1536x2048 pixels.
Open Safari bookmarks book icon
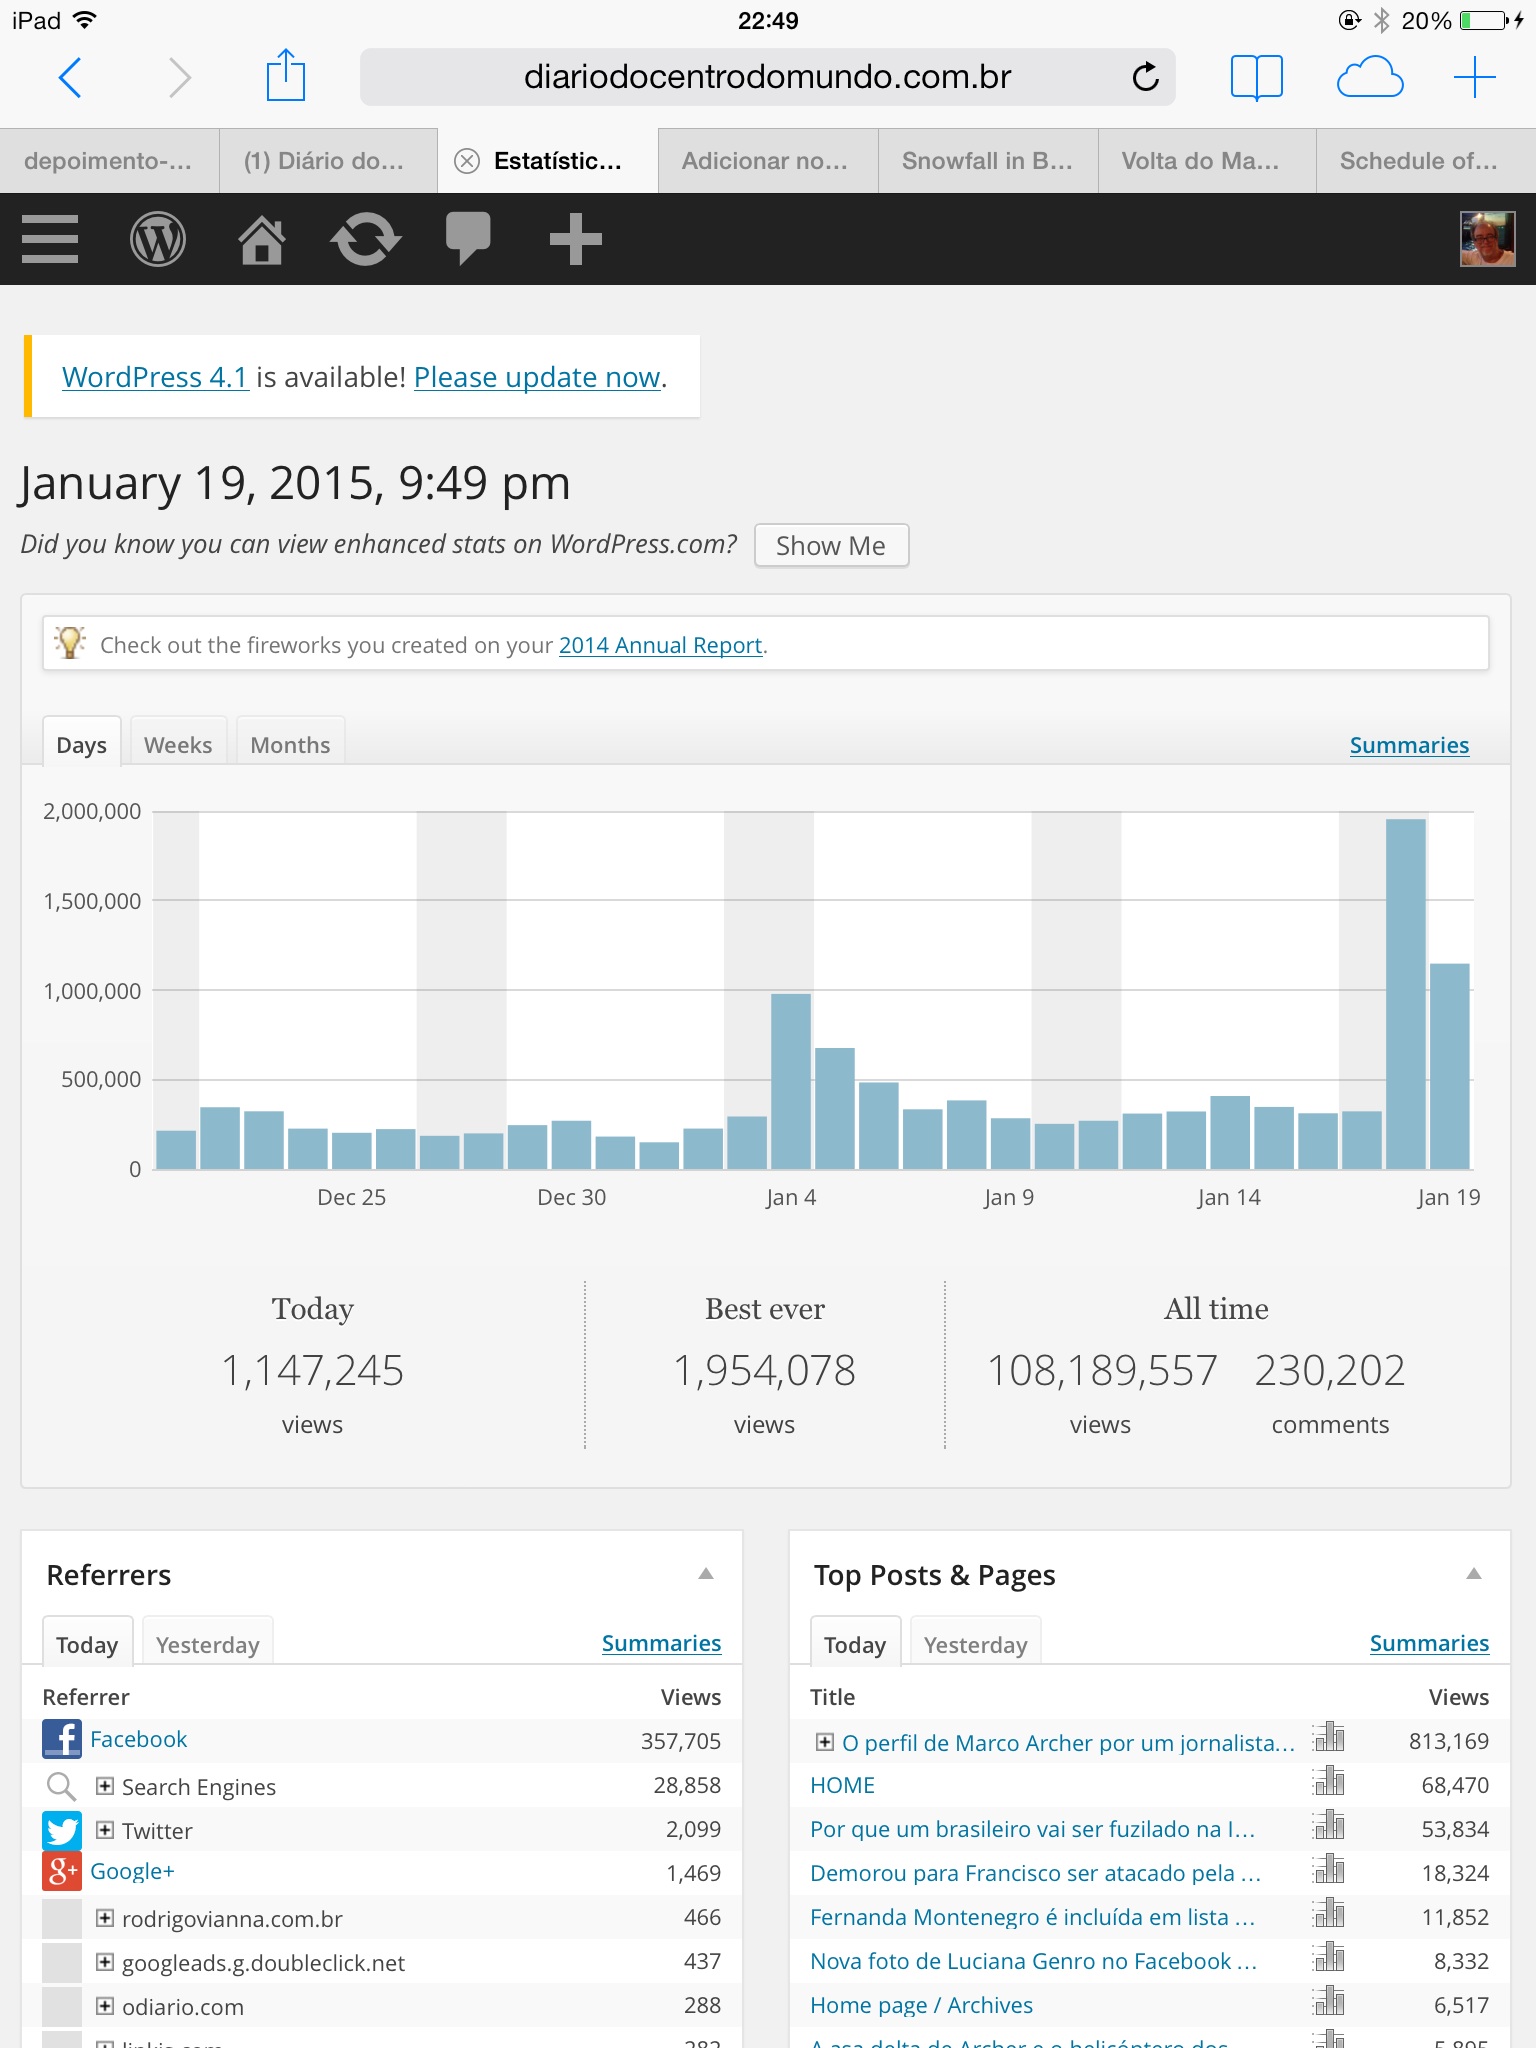pos(1256,77)
